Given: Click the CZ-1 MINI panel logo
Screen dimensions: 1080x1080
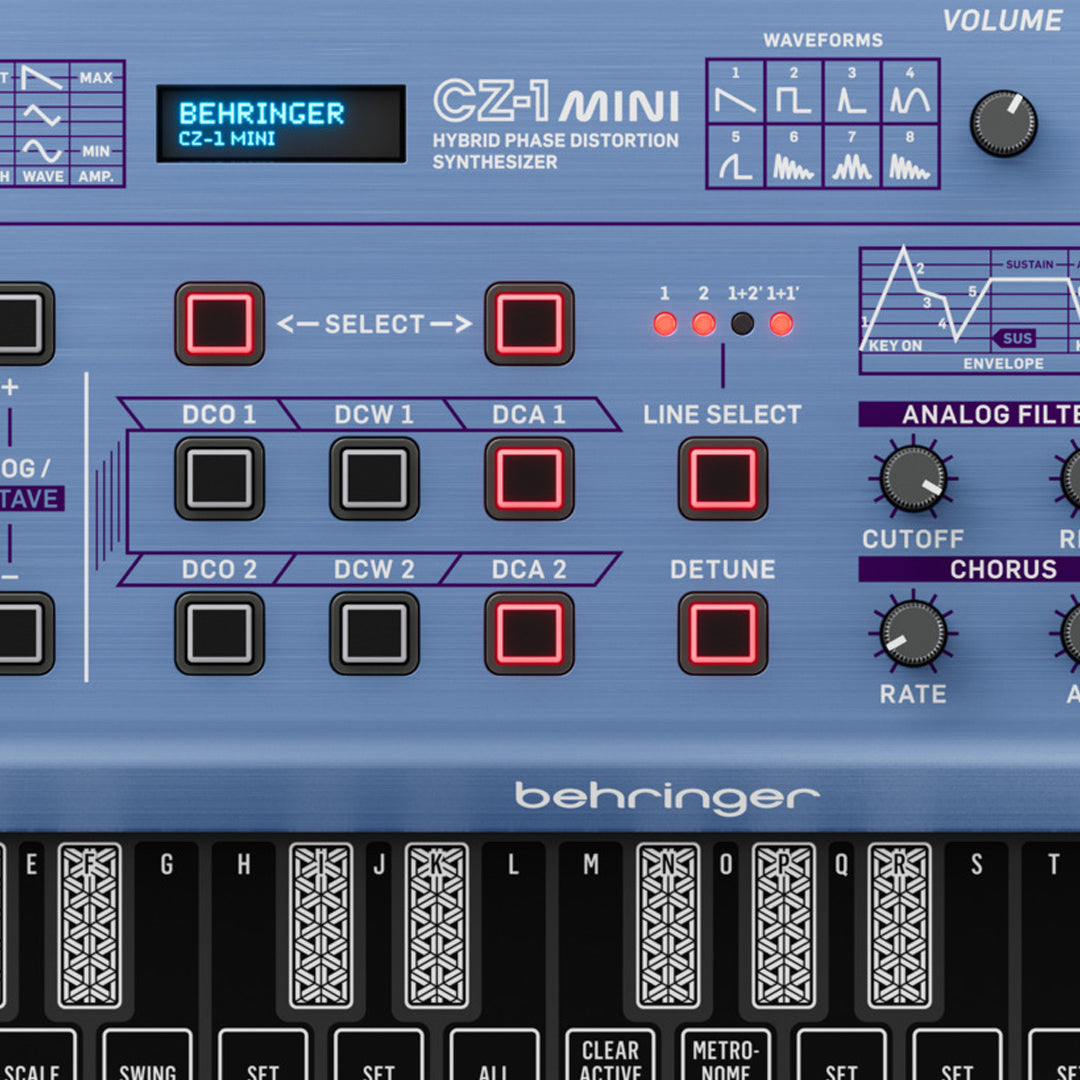Looking at the screenshot, I should point(557,101).
